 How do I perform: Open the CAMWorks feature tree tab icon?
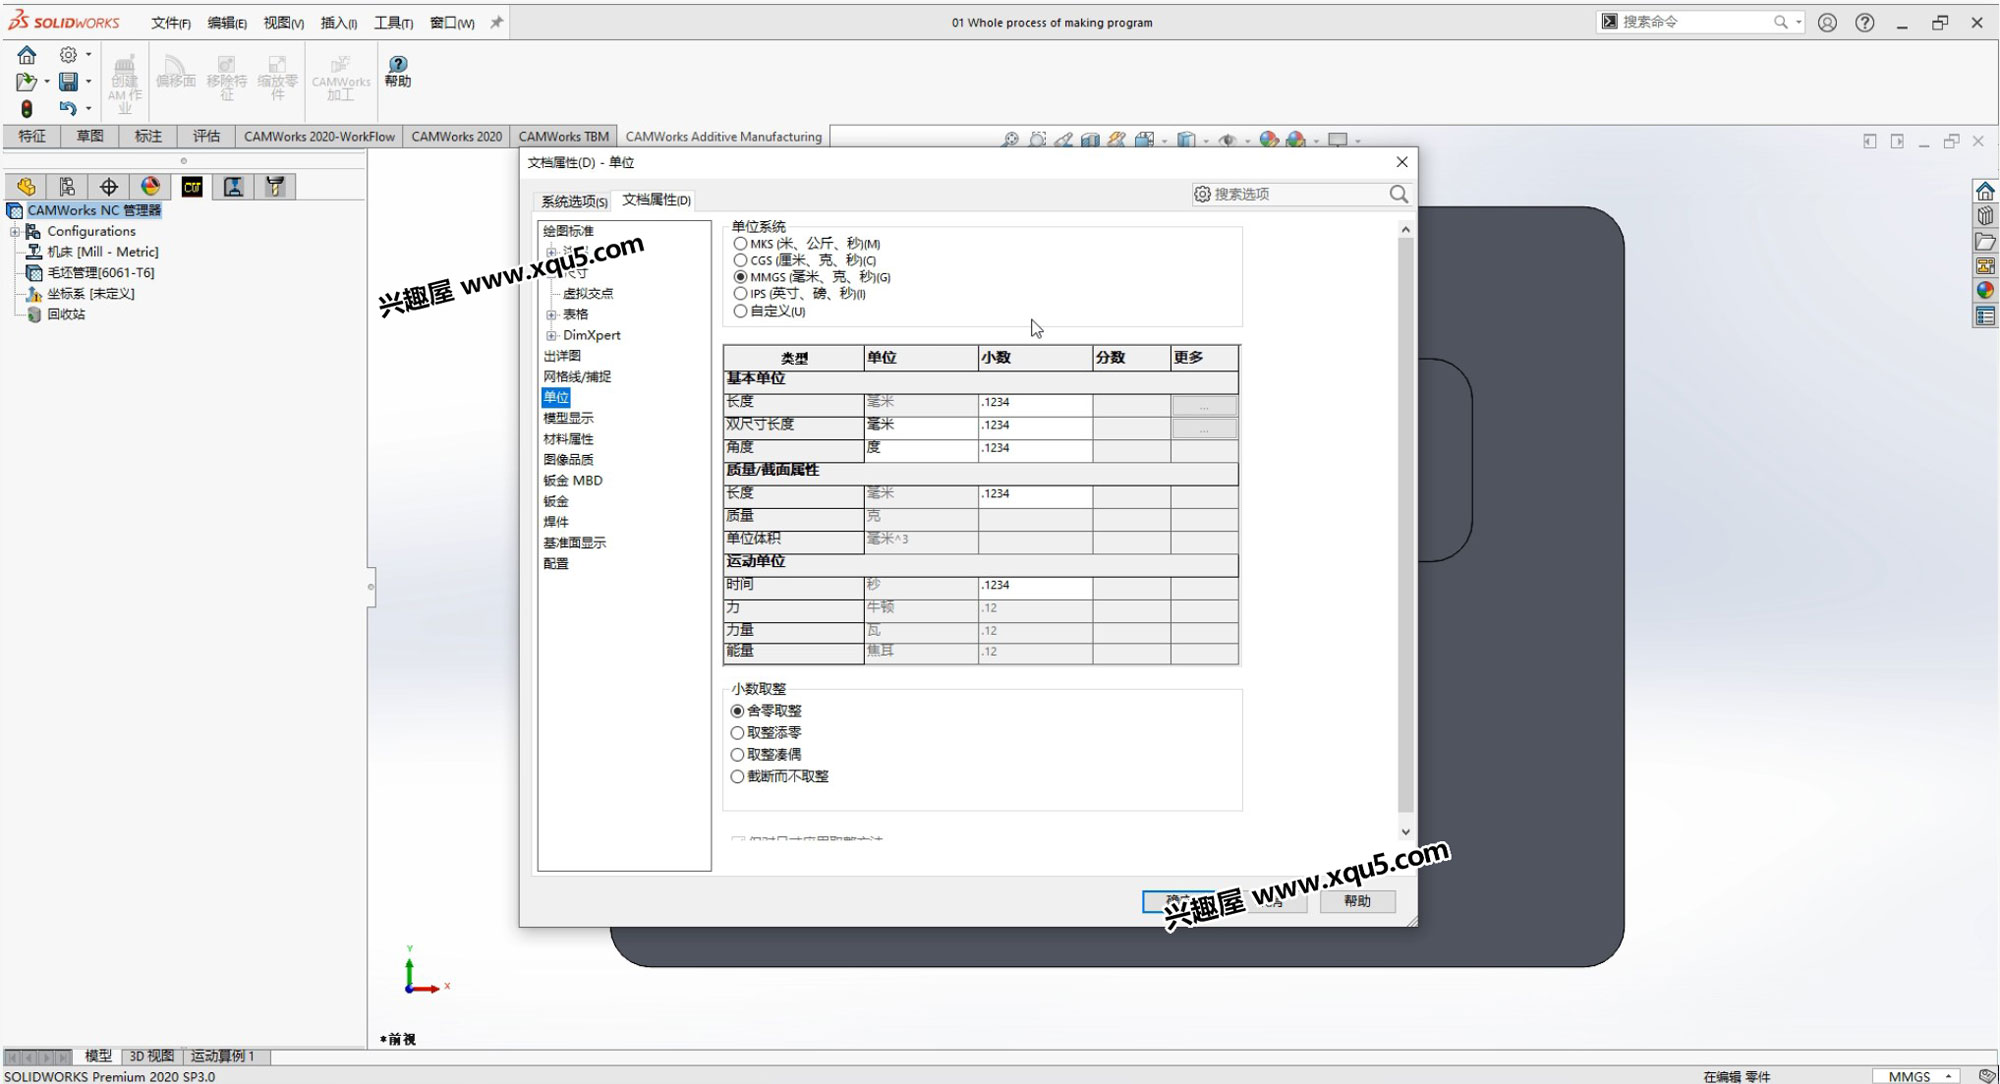click(x=192, y=186)
